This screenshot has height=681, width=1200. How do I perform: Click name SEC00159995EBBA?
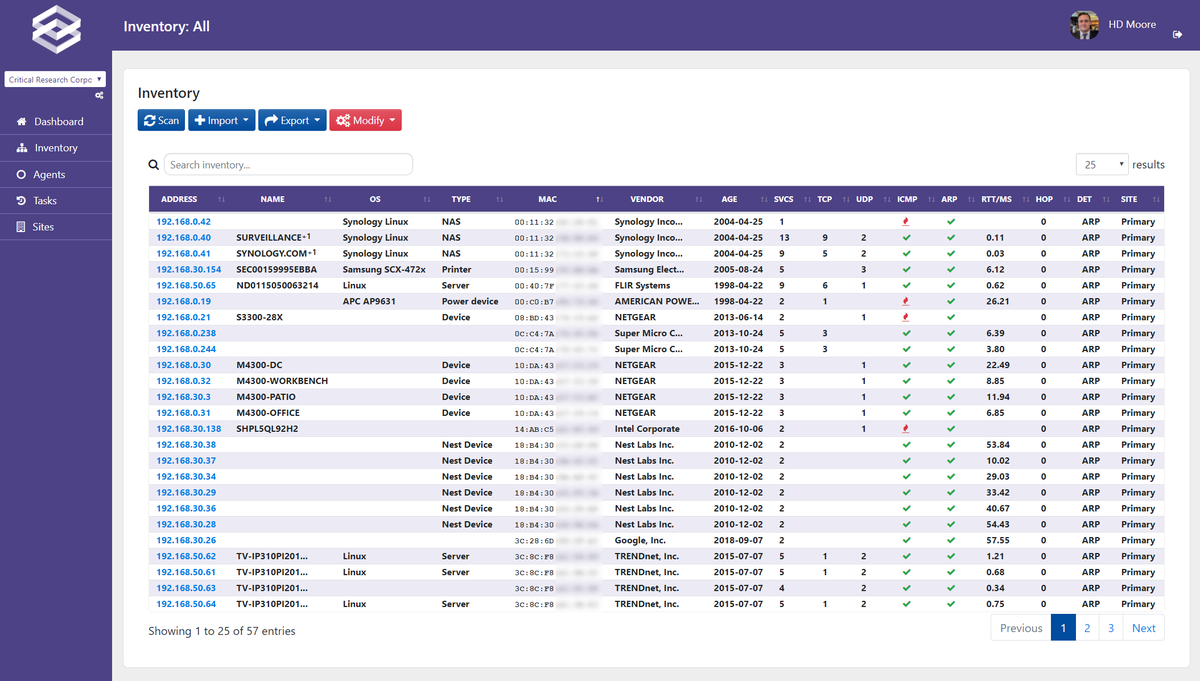click(x=277, y=270)
